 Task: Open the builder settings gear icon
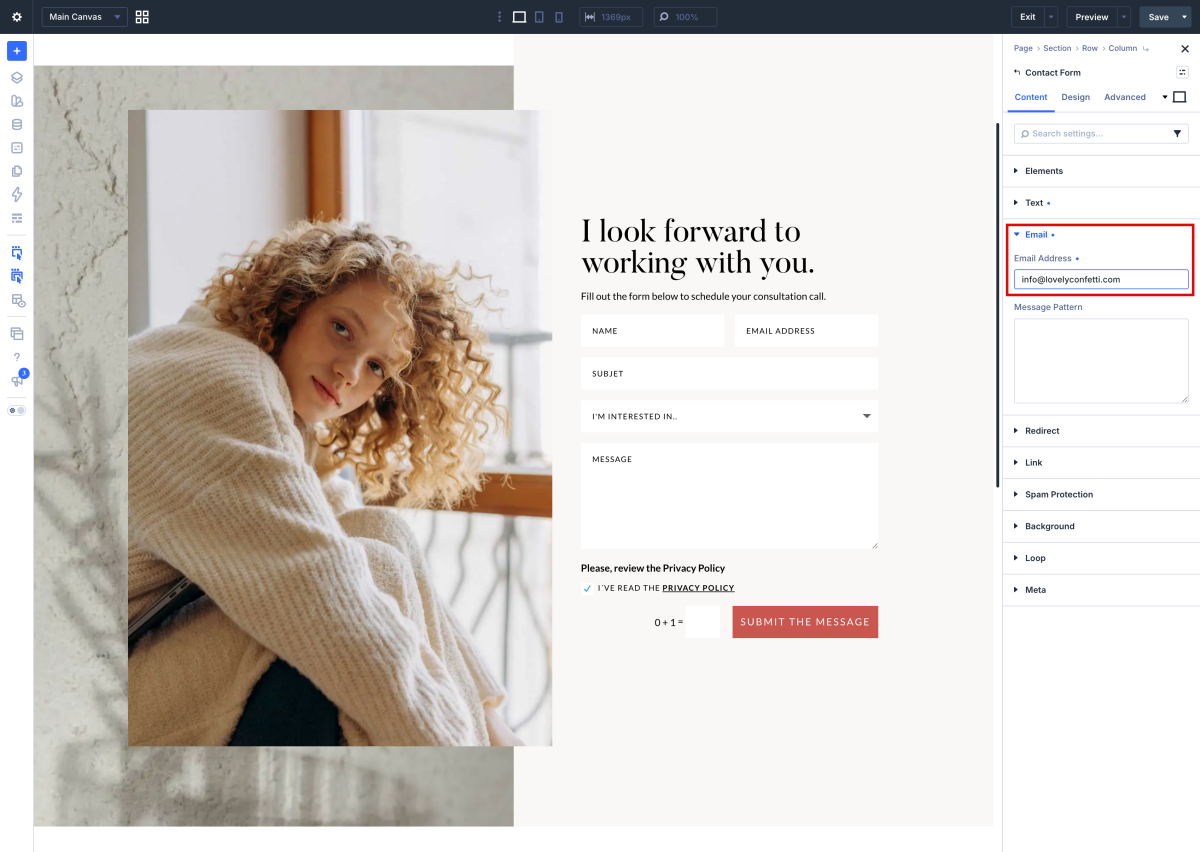pos(17,17)
